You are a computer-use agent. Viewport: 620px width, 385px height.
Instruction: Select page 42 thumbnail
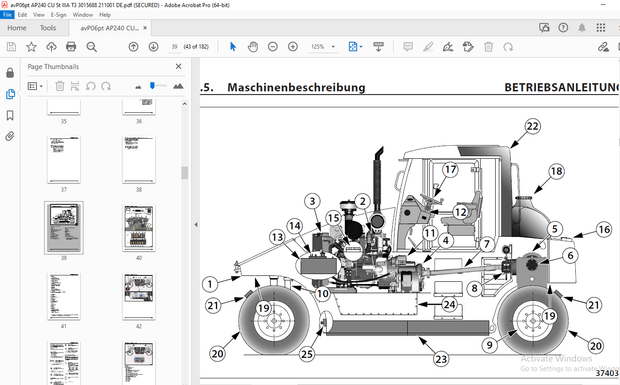[x=139, y=296]
